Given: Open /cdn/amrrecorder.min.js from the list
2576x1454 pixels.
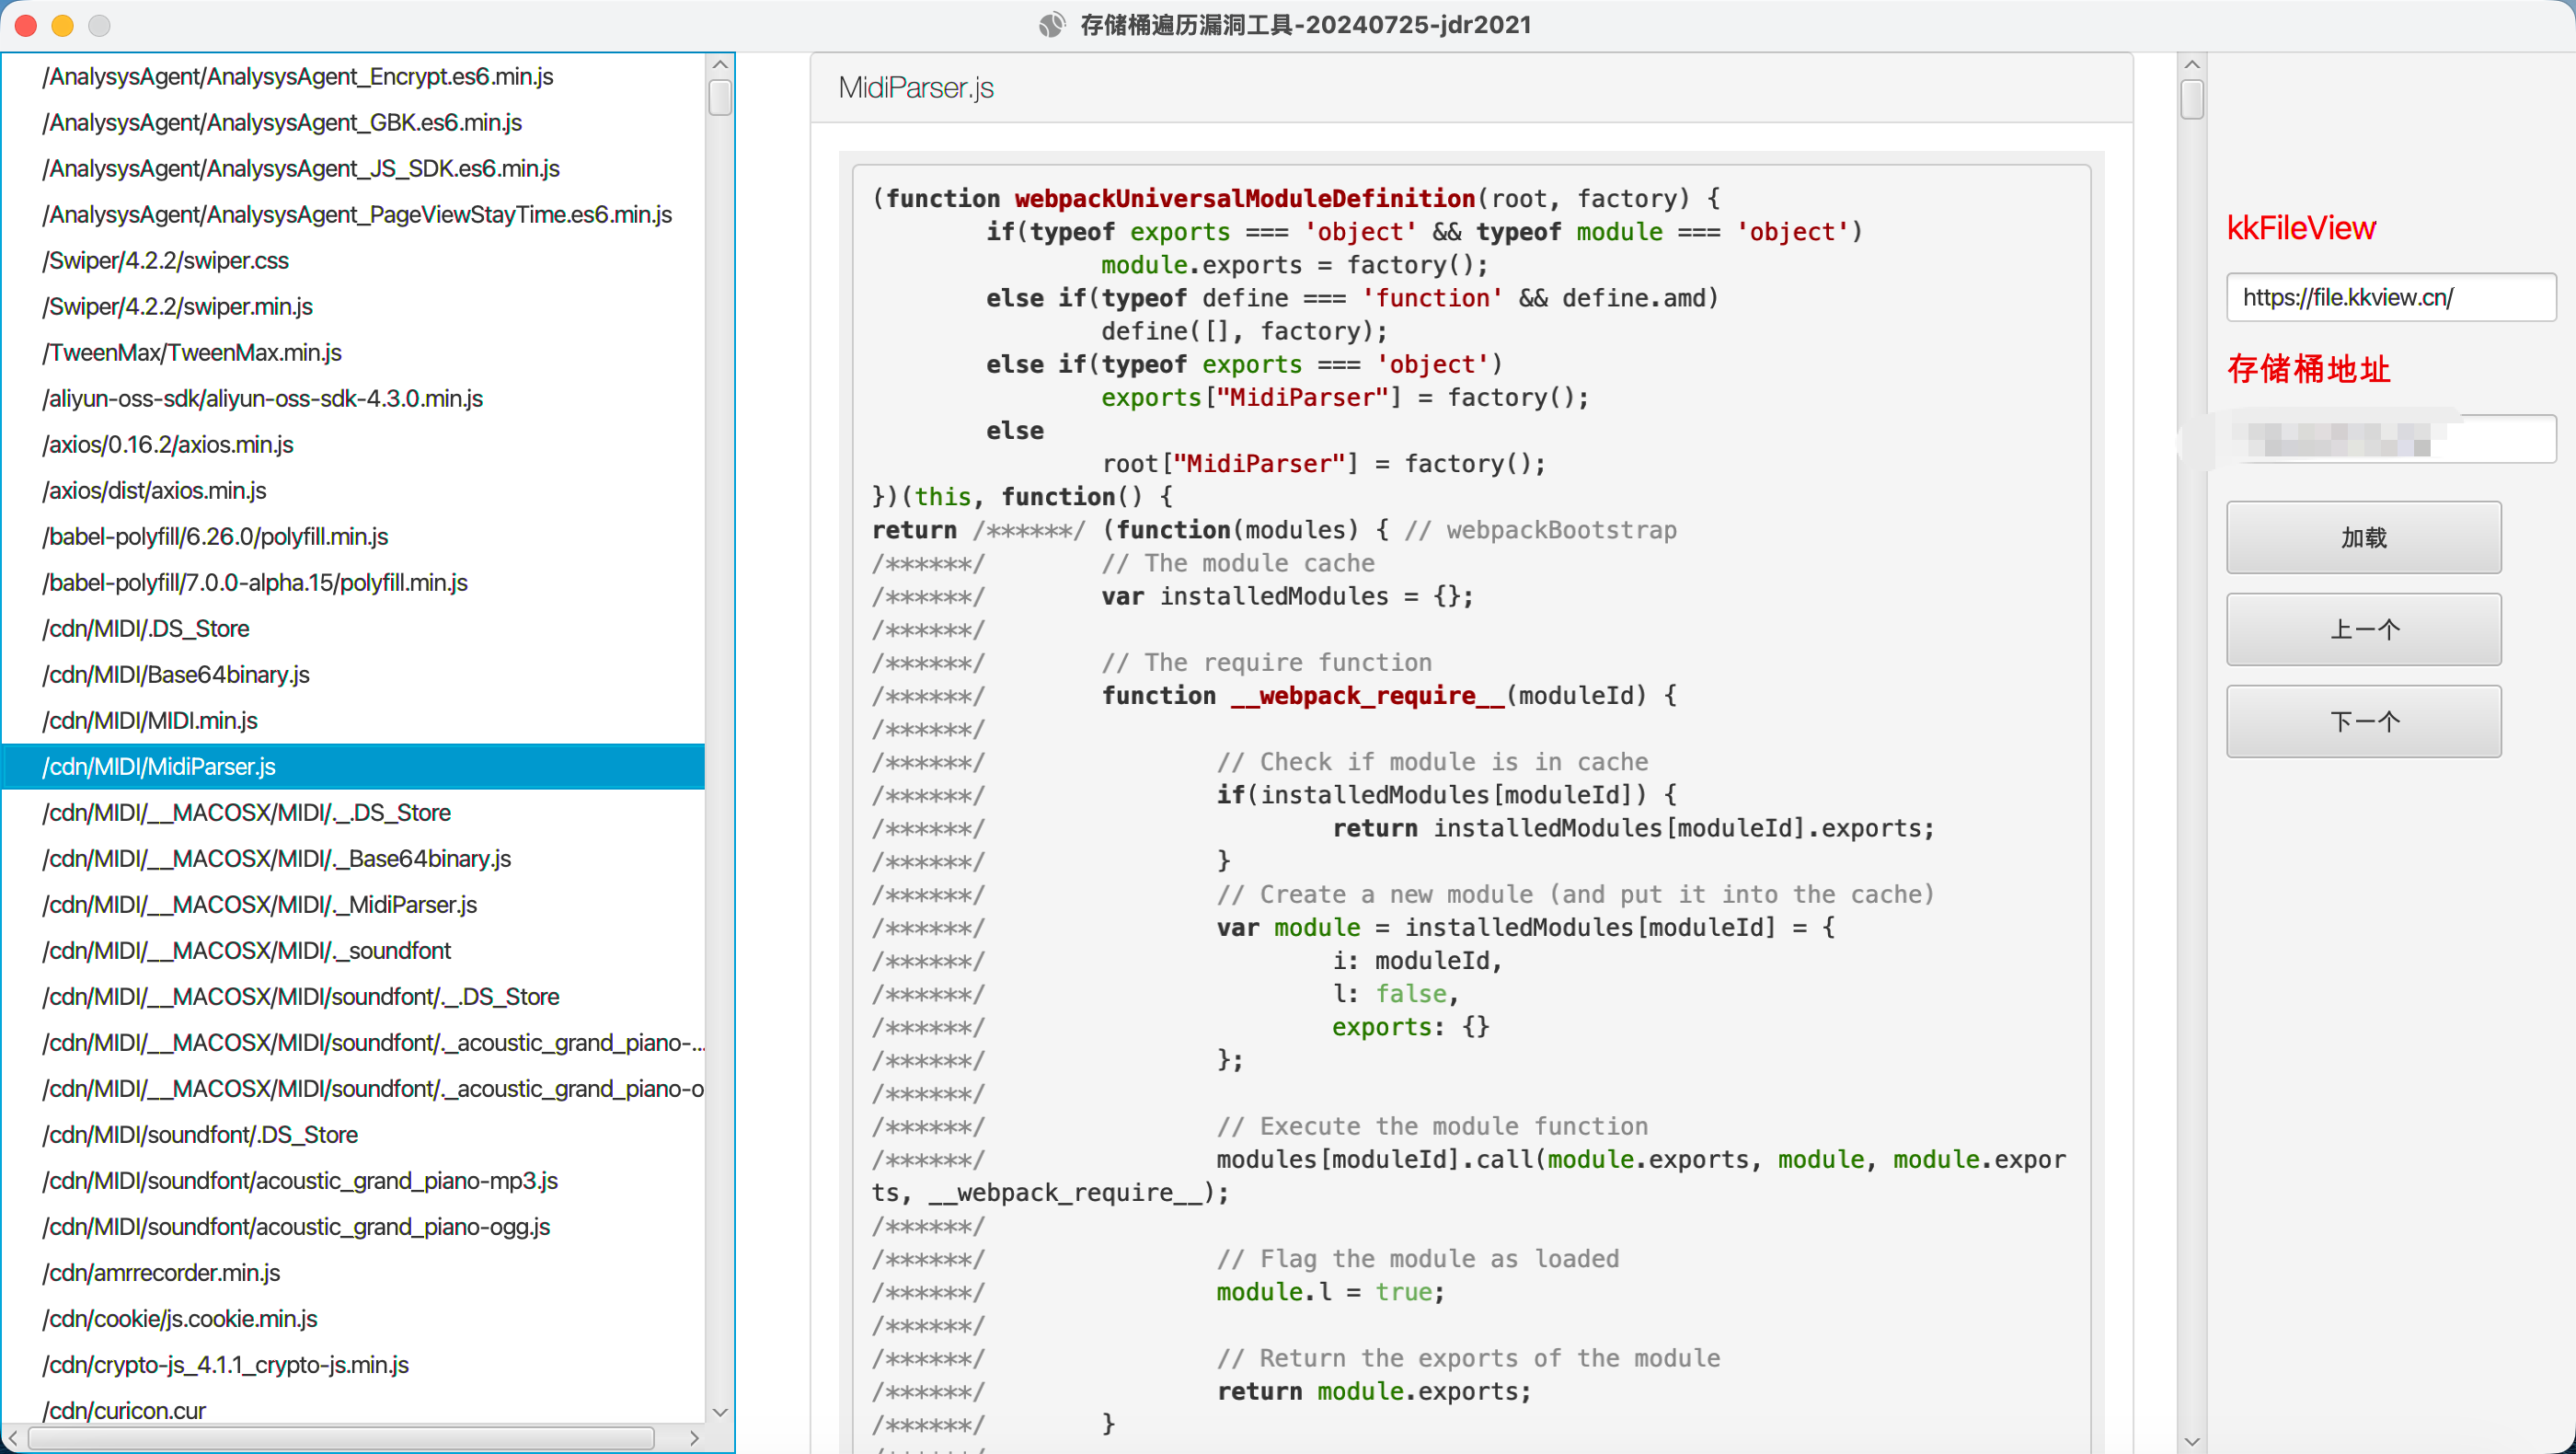Looking at the screenshot, I should coord(161,1273).
